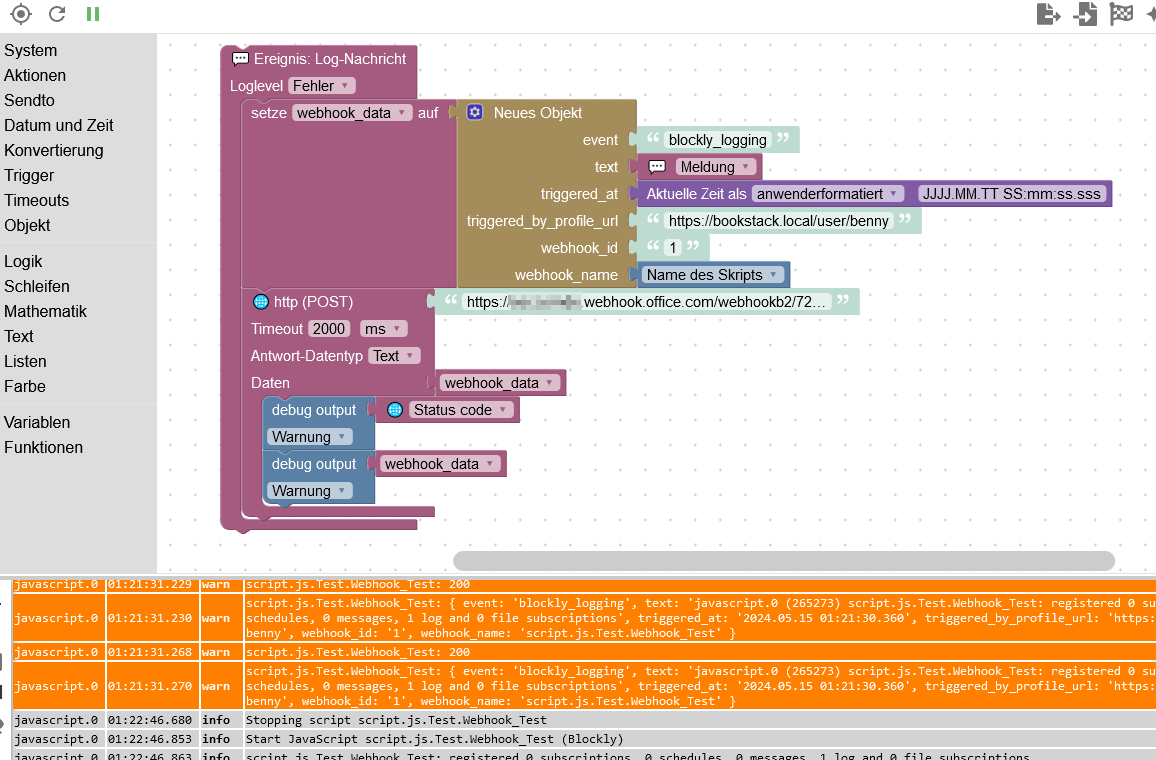Open webhook_data variable dropdown in setze block
Image resolution: width=1156 pixels, height=760 pixels.
tap(352, 113)
